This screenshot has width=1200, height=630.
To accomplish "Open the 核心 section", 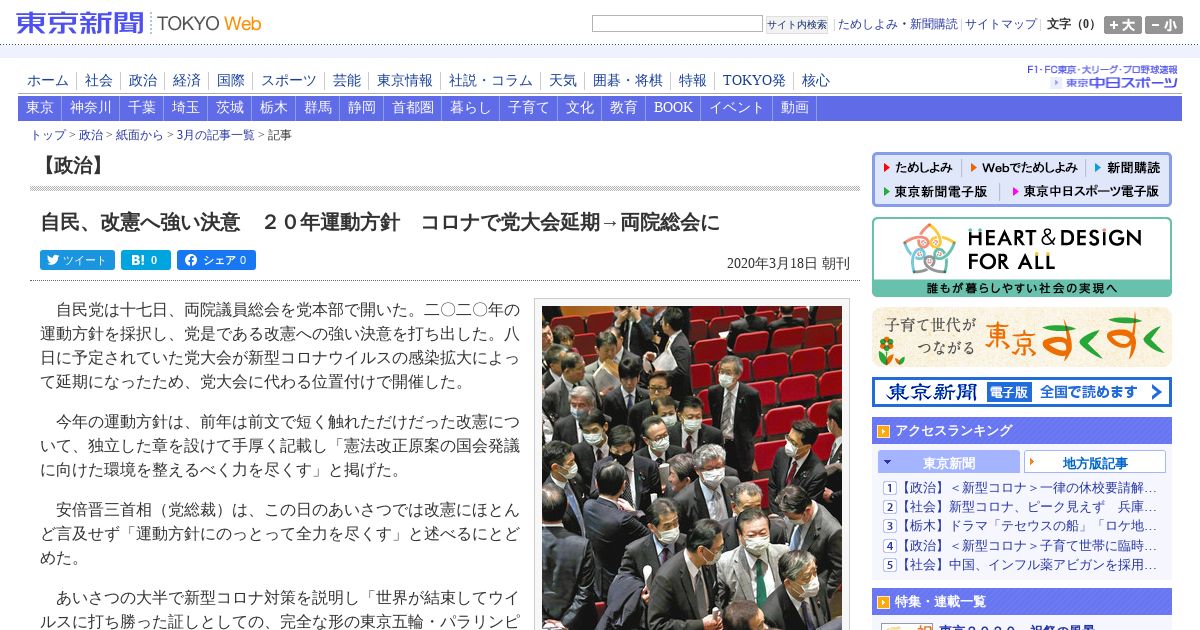I will [x=816, y=81].
